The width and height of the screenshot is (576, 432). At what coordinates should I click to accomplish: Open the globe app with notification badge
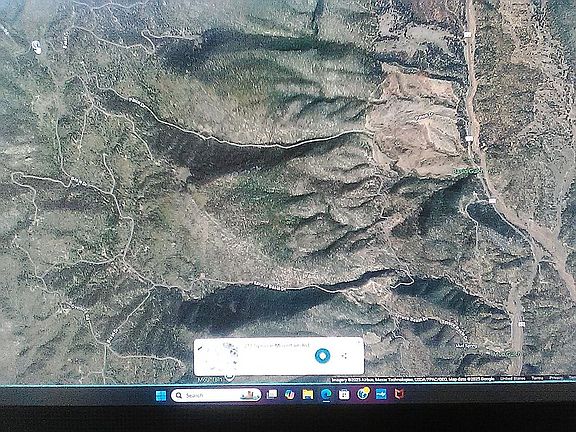point(363,393)
